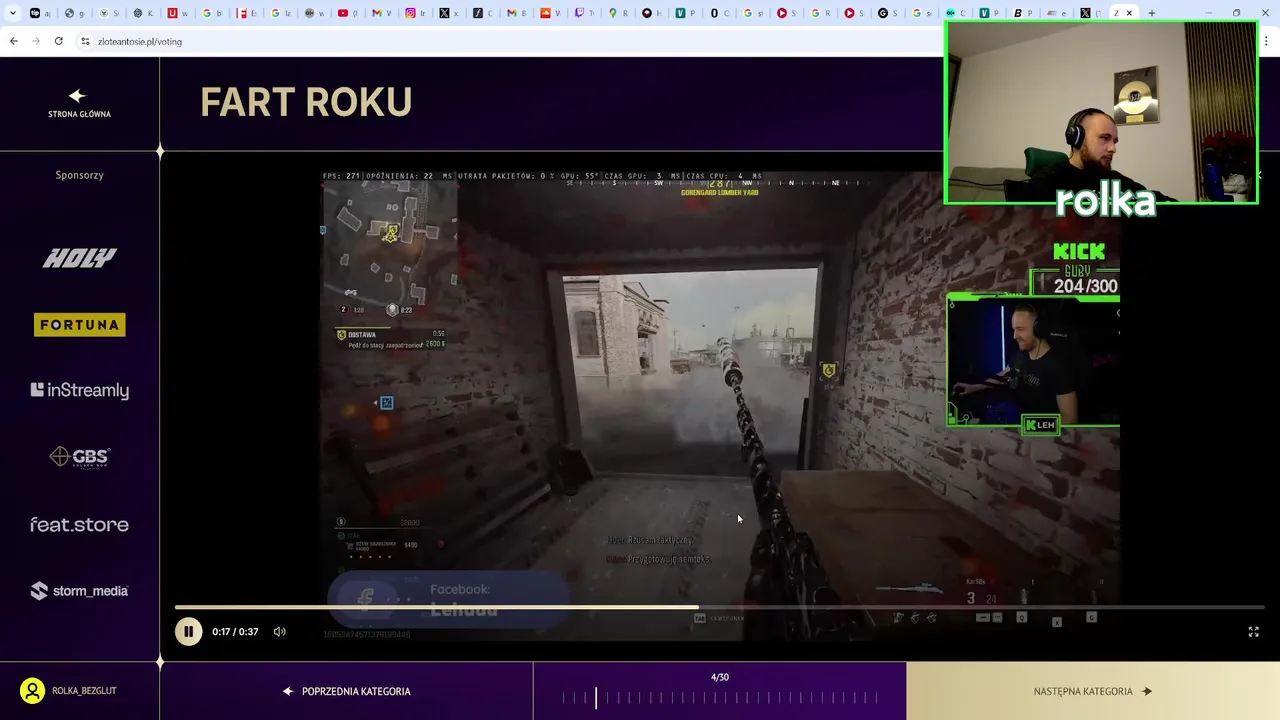
Task: Open the GBS sponsor logo
Action: [x=79, y=457]
